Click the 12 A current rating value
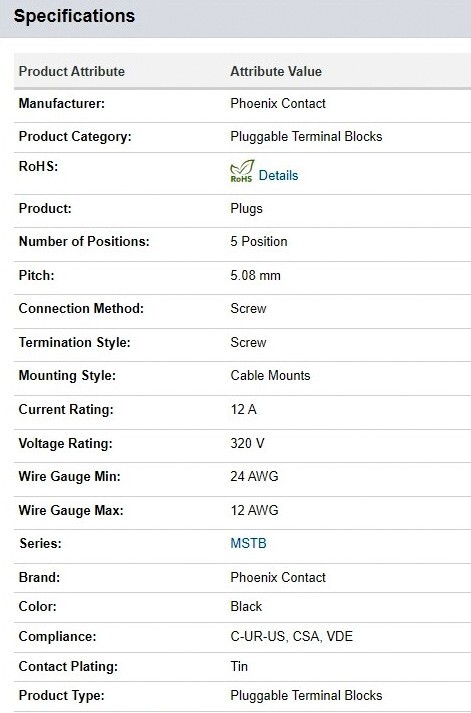 click(x=243, y=410)
